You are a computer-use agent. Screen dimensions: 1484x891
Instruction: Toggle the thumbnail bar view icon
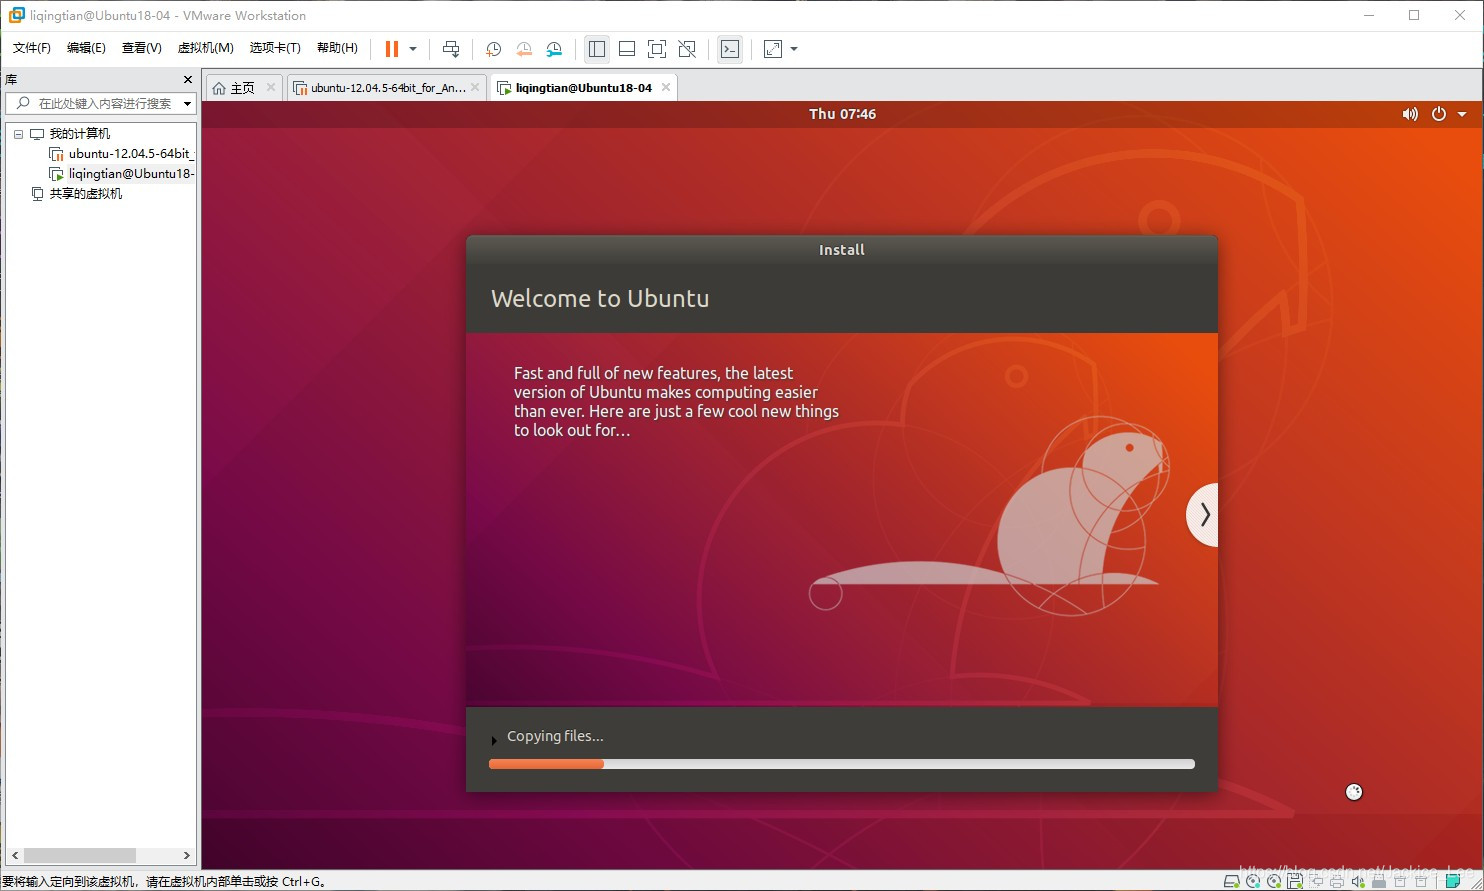[x=627, y=49]
